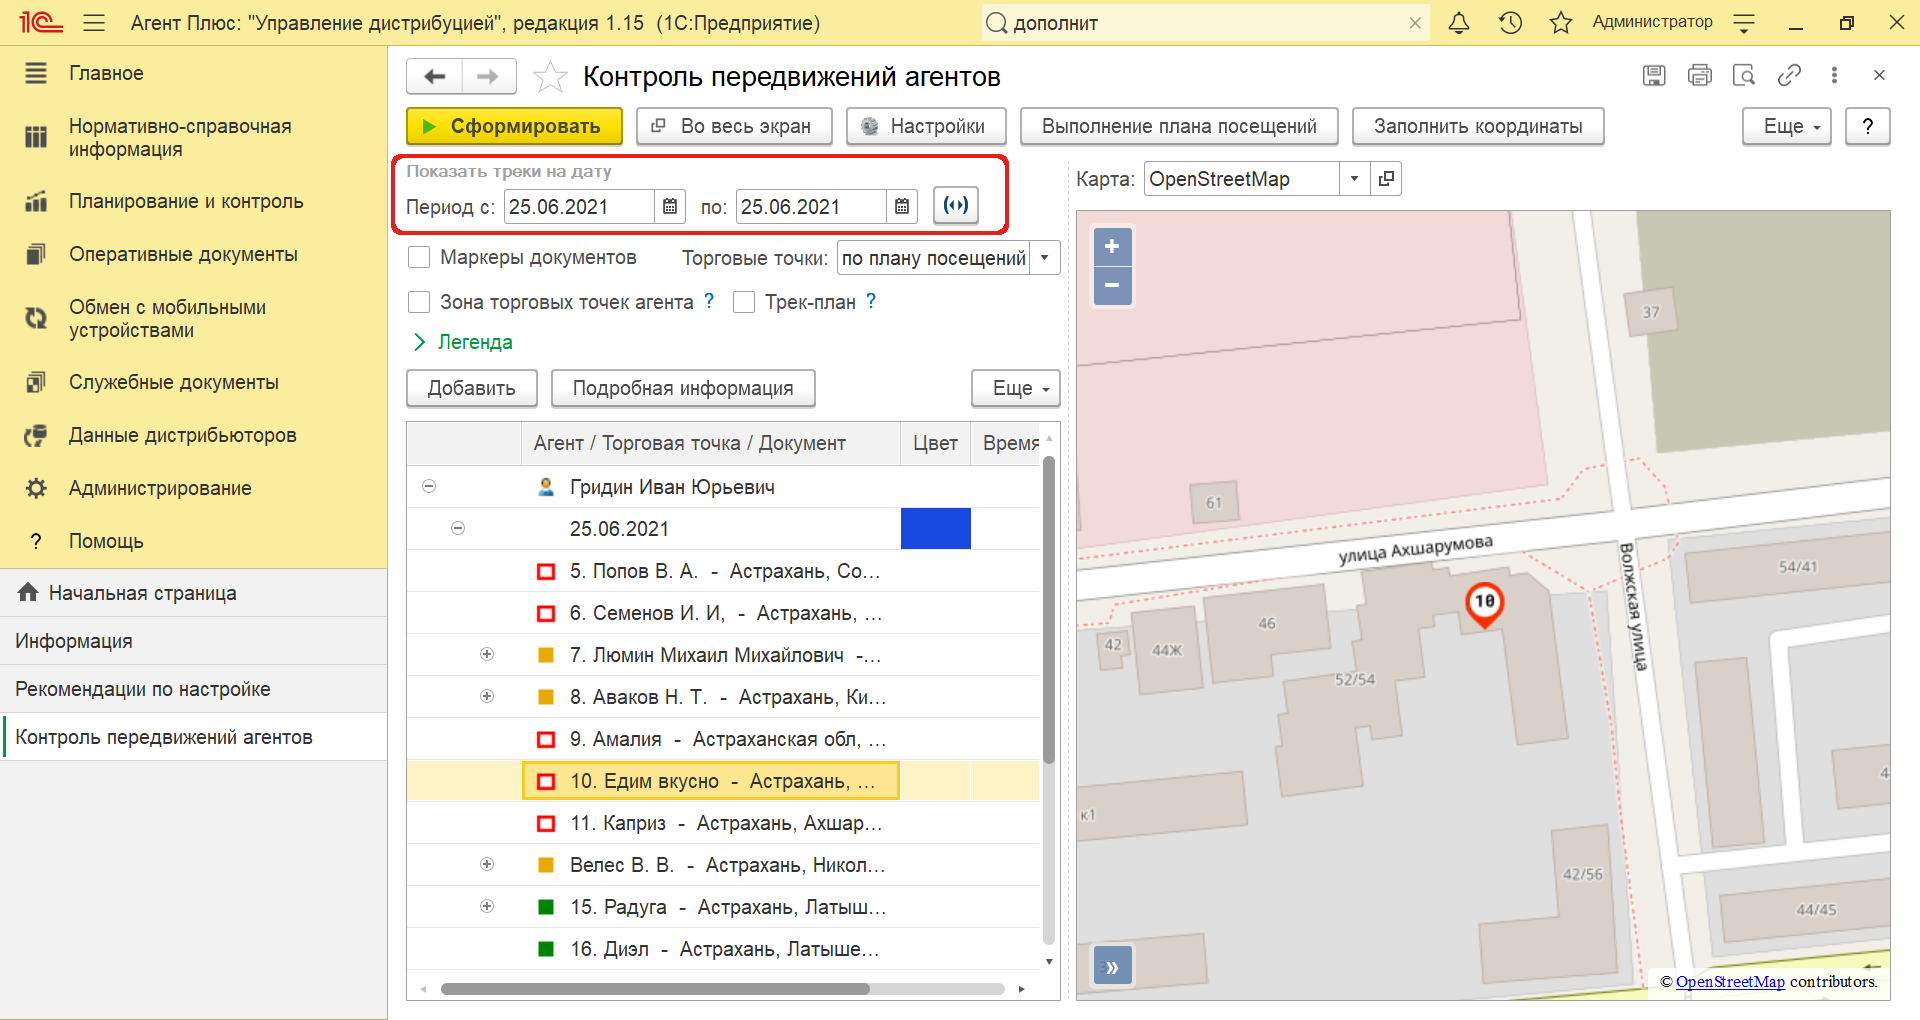
Task: Open calendar for period end date
Action: click(x=902, y=207)
